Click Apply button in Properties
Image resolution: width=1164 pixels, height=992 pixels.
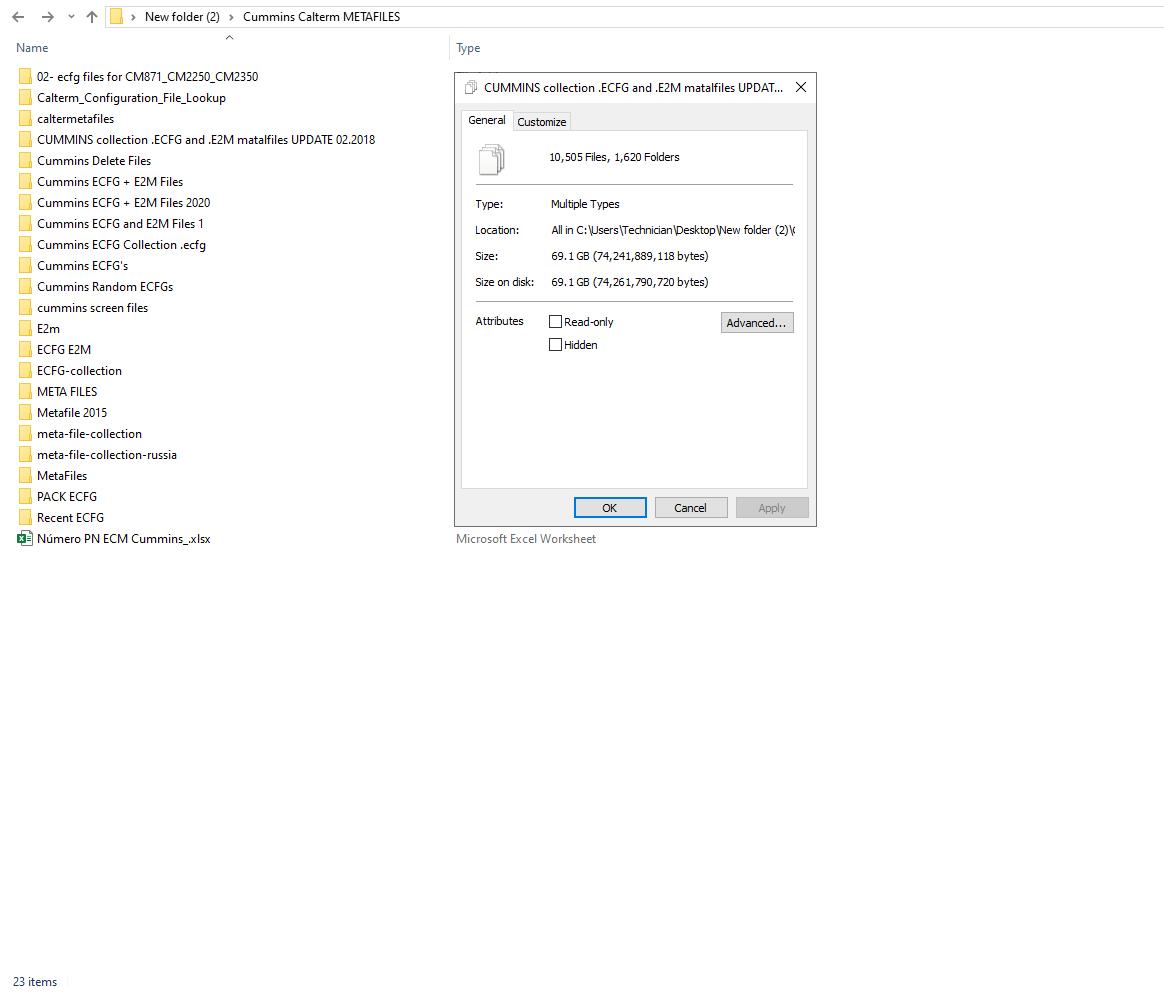click(771, 508)
